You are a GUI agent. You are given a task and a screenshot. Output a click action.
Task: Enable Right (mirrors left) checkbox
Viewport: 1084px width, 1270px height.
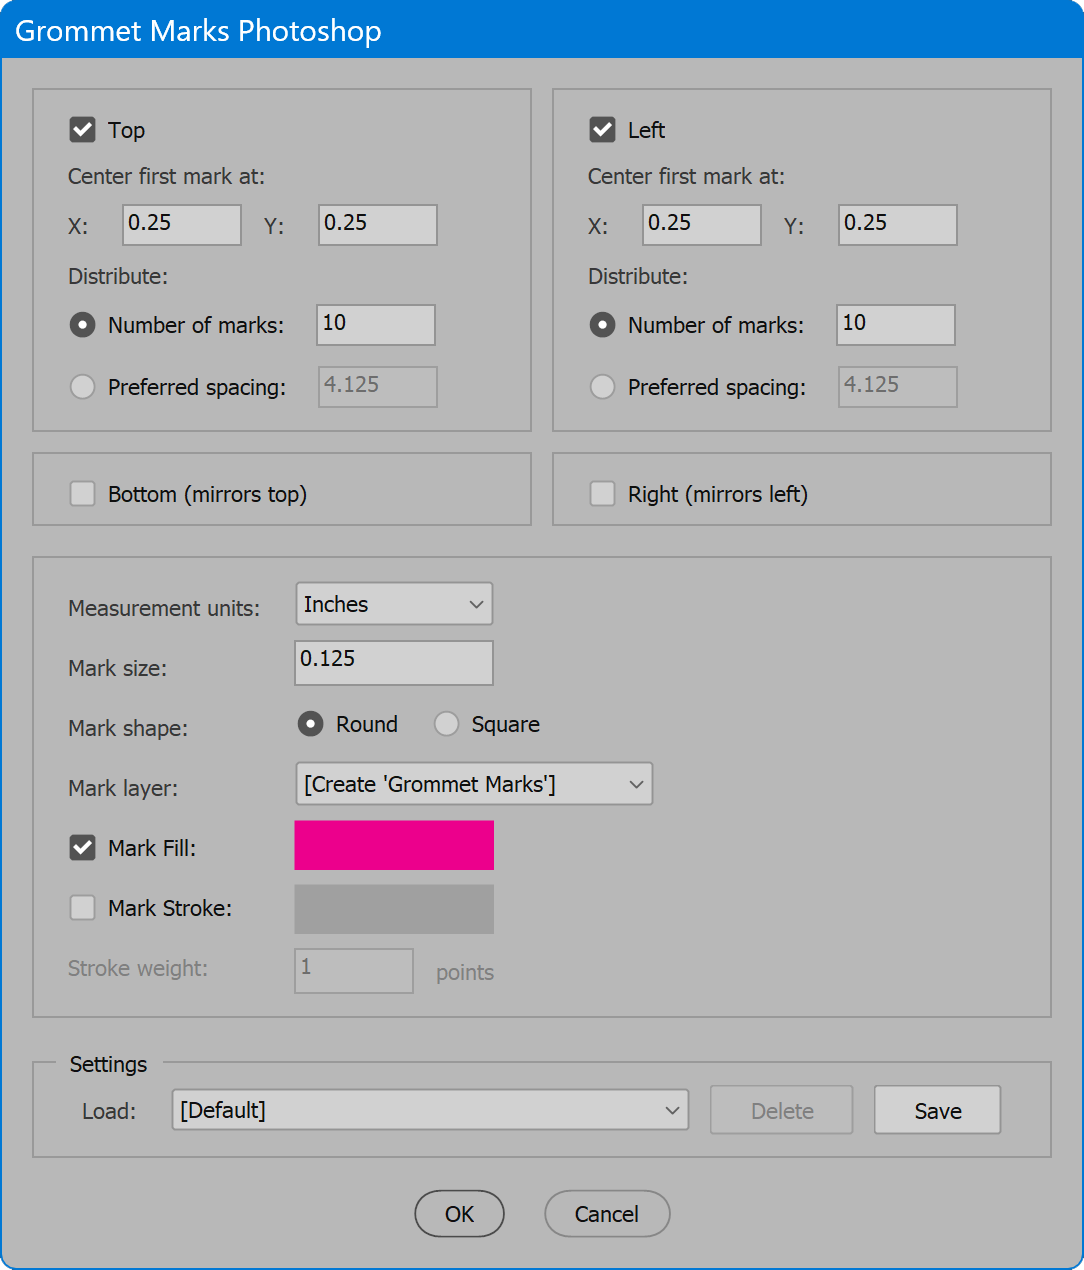point(602,494)
